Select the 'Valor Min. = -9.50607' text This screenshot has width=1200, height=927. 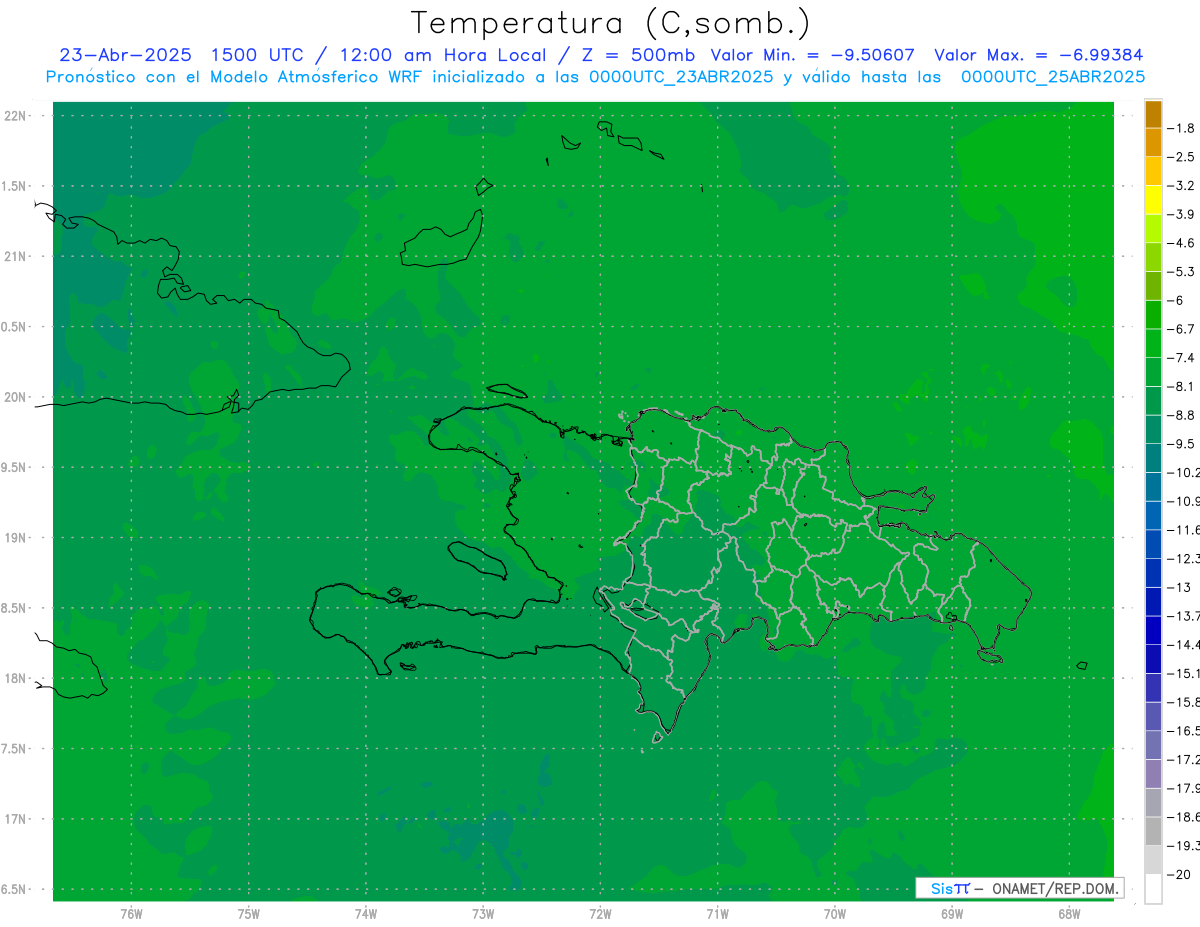[x=812, y=55]
